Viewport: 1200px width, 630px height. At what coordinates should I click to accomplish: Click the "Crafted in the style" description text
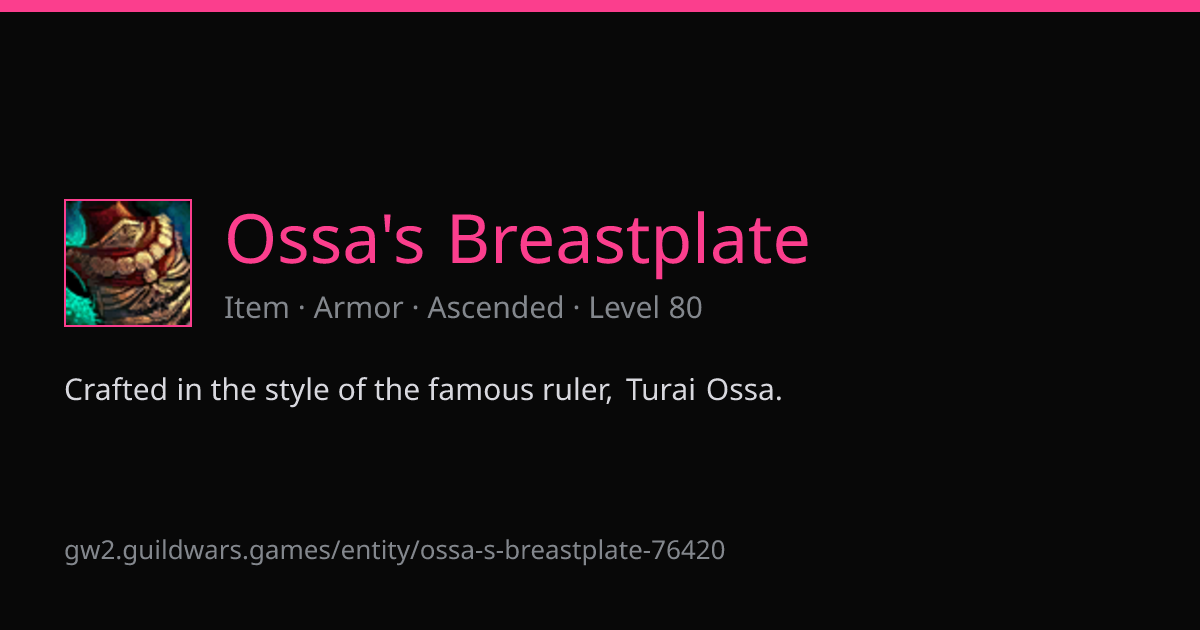(x=424, y=390)
